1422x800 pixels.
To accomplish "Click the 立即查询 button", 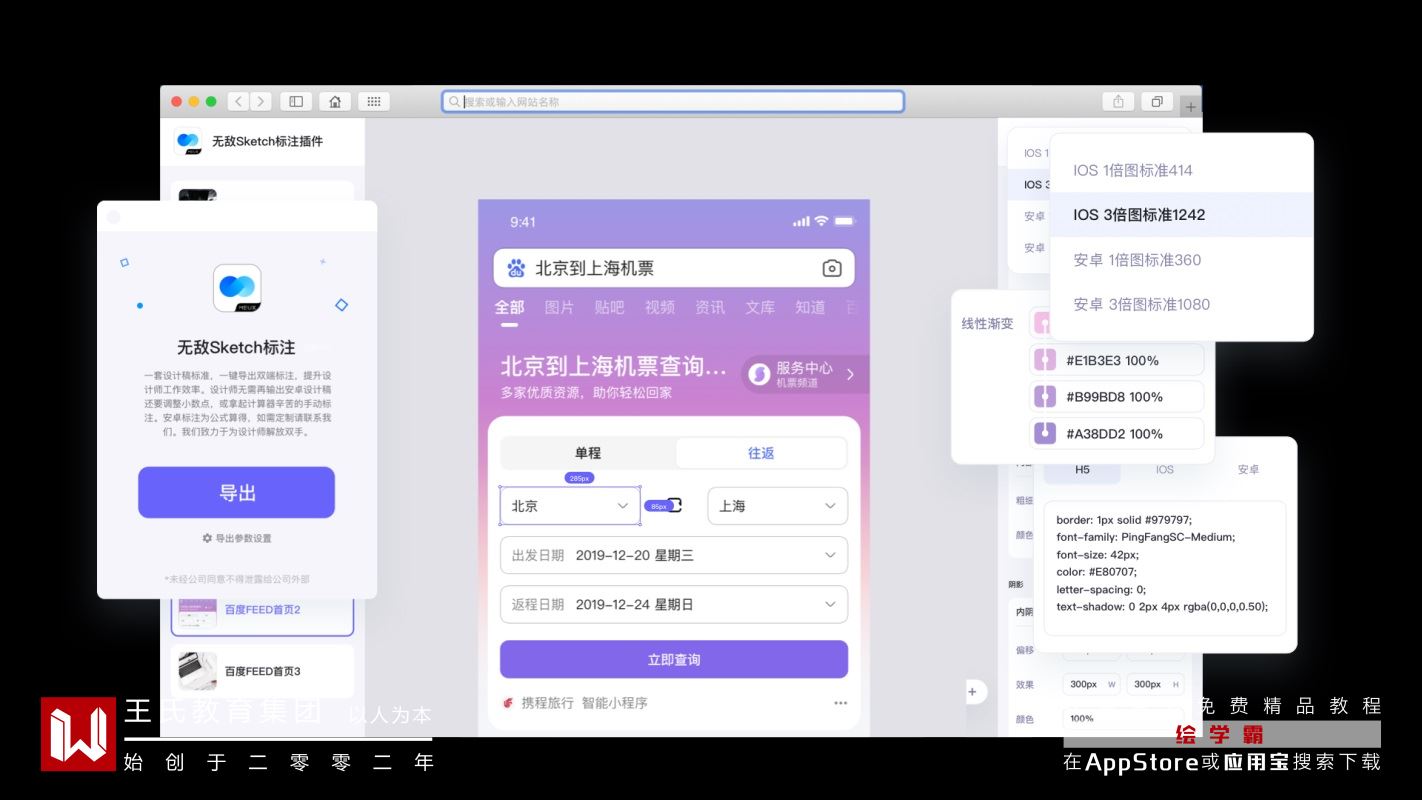I will 674,659.
